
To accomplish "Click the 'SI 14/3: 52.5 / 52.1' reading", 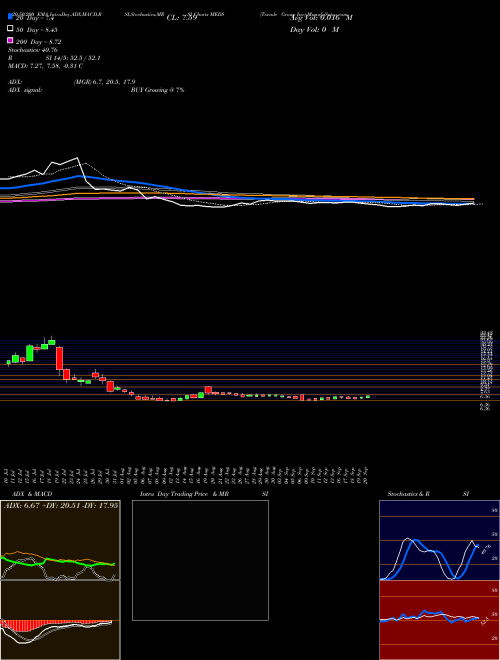I will point(73,58).
